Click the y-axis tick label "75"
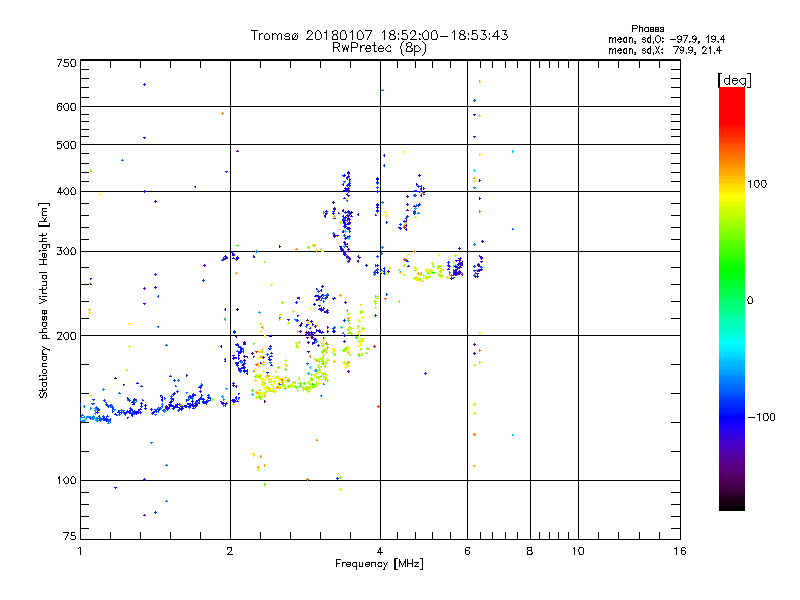 tap(70, 536)
